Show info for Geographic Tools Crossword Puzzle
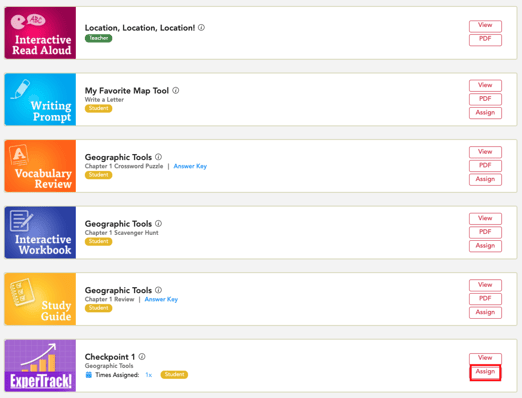The height and width of the screenshot is (398, 522). [159, 157]
